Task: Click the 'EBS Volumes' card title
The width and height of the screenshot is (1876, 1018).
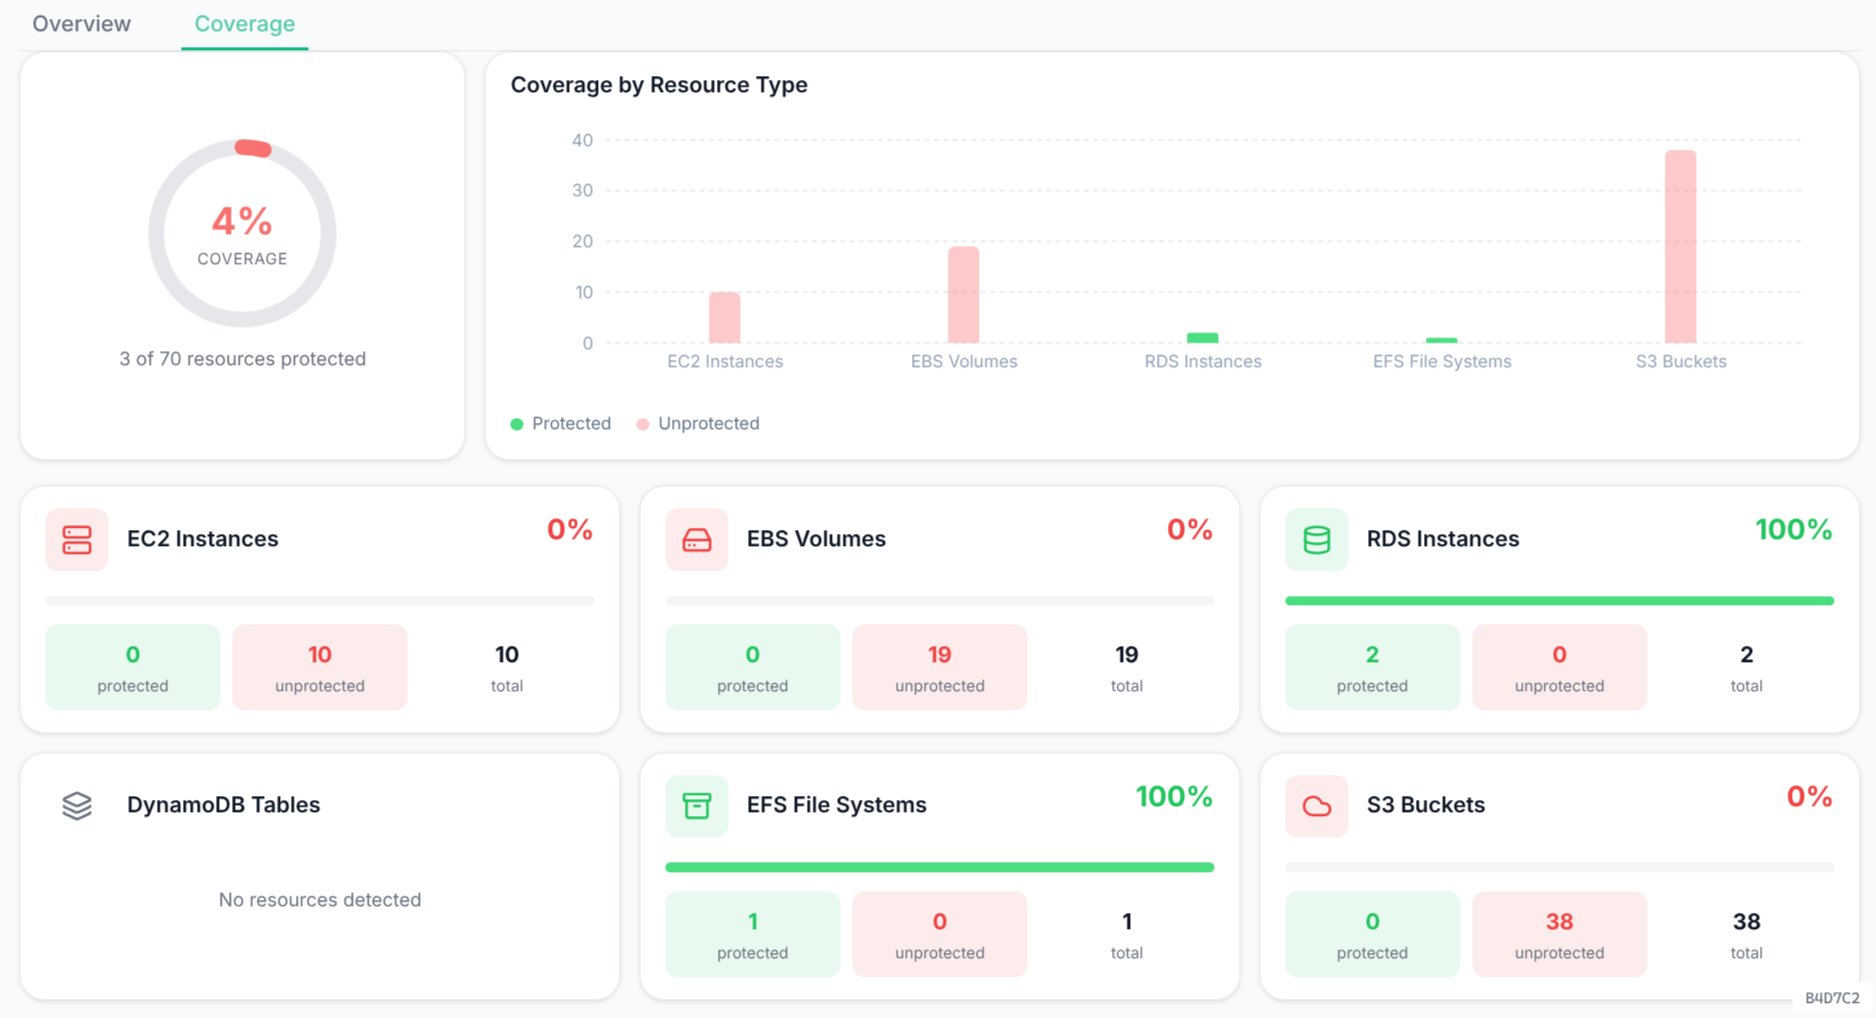Action: (816, 539)
